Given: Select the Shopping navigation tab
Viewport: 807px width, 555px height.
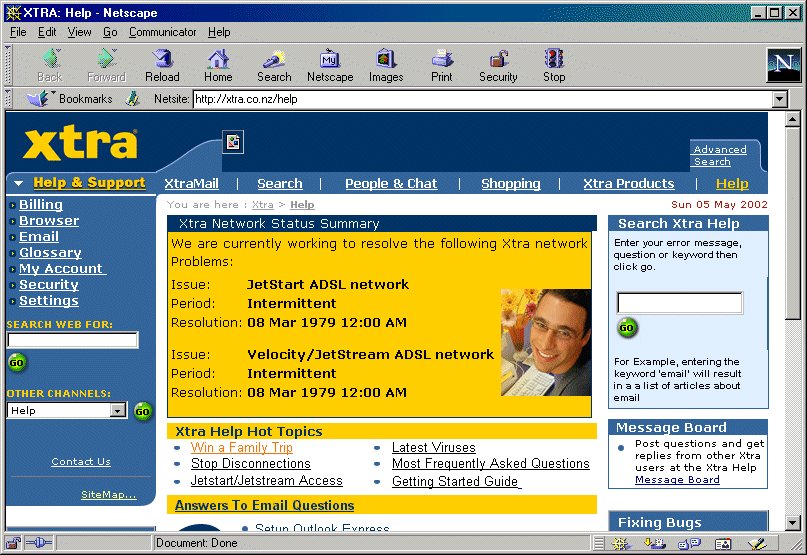Looking at the screenshot, I should (510, 184).
